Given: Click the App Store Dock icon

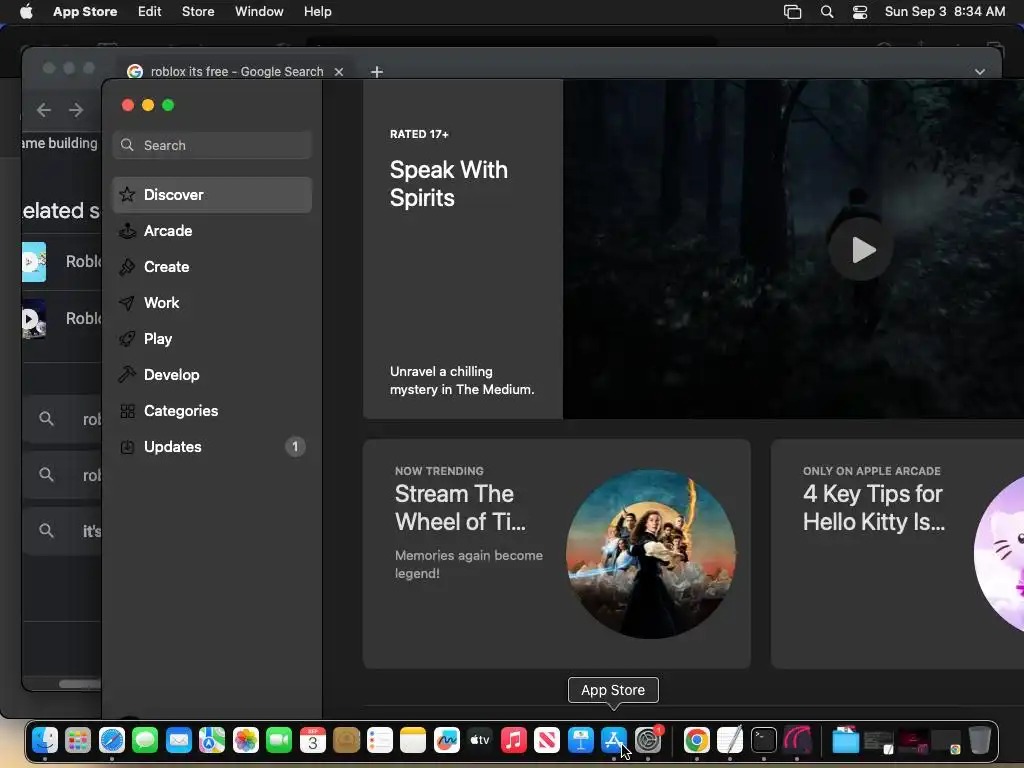Looking at the screenshot, I should 614,741.
